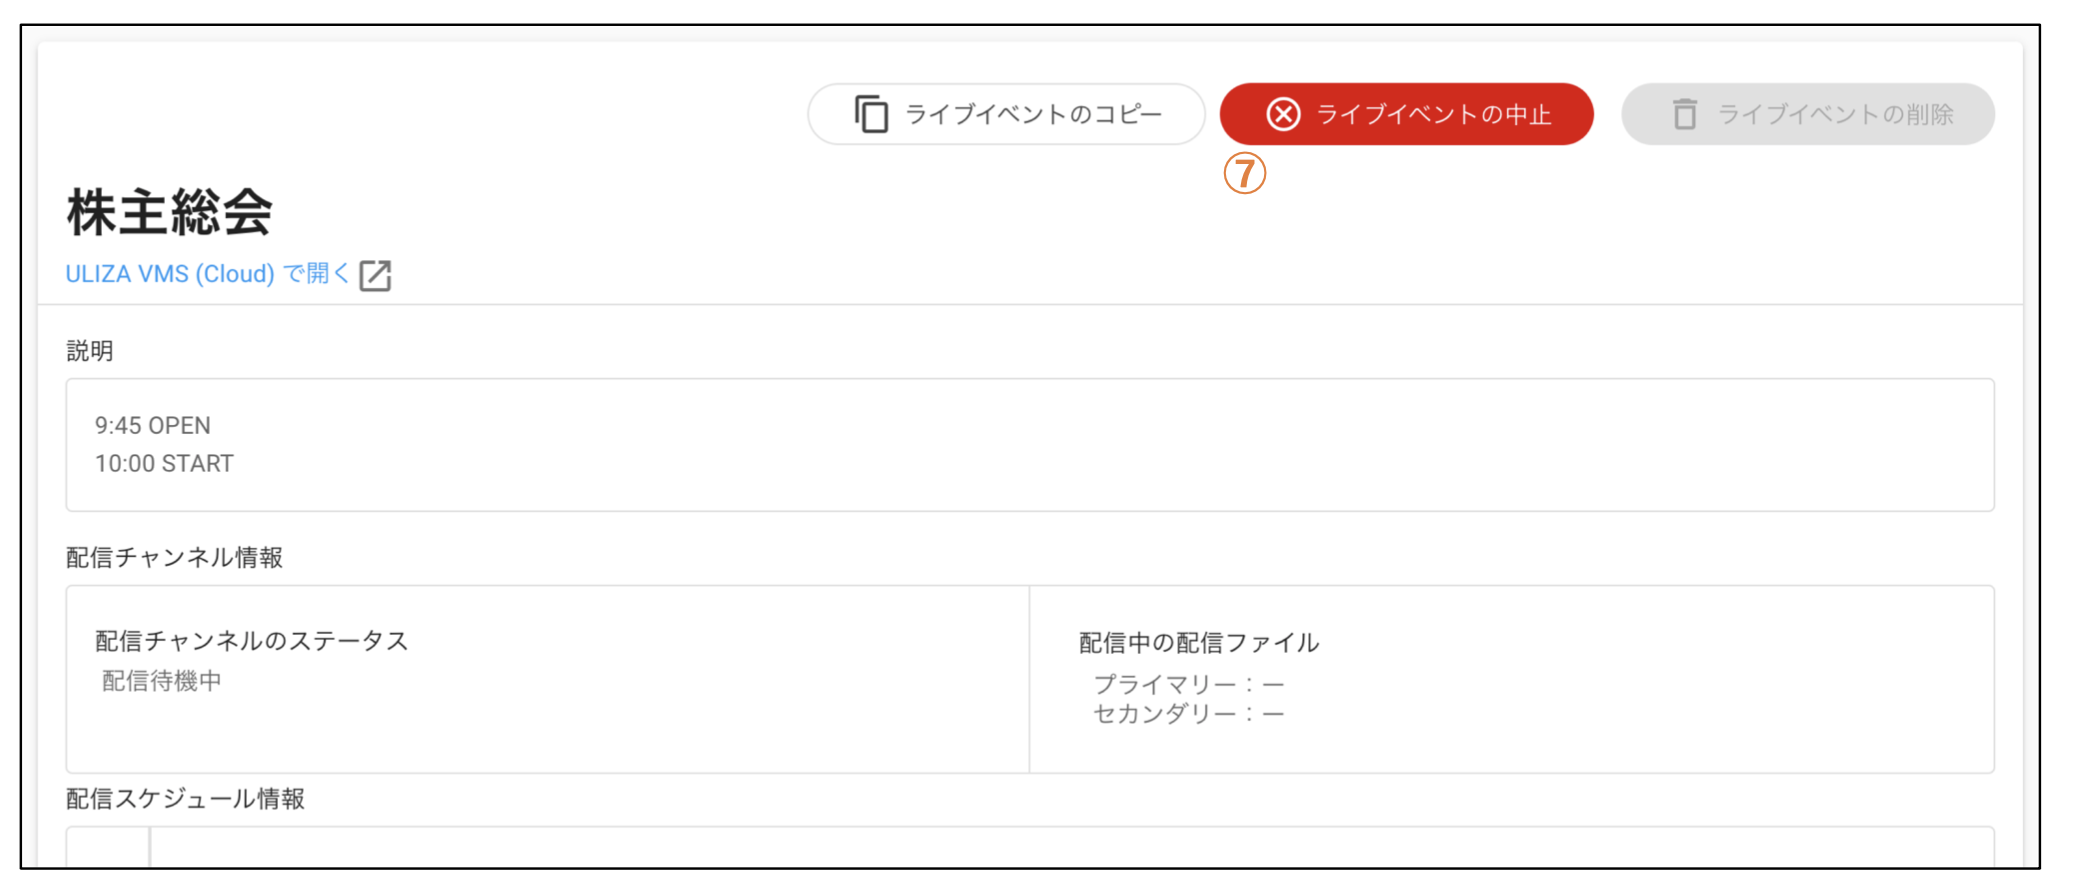Click the greyed ライブイベントの削除 button
2074x888 pixels.
(1808, 114)
